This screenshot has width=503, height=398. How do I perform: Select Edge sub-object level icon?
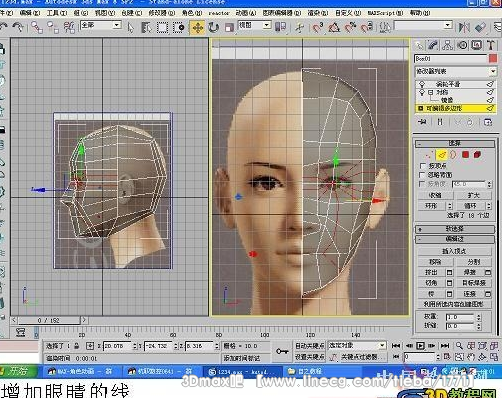[442, 154]
